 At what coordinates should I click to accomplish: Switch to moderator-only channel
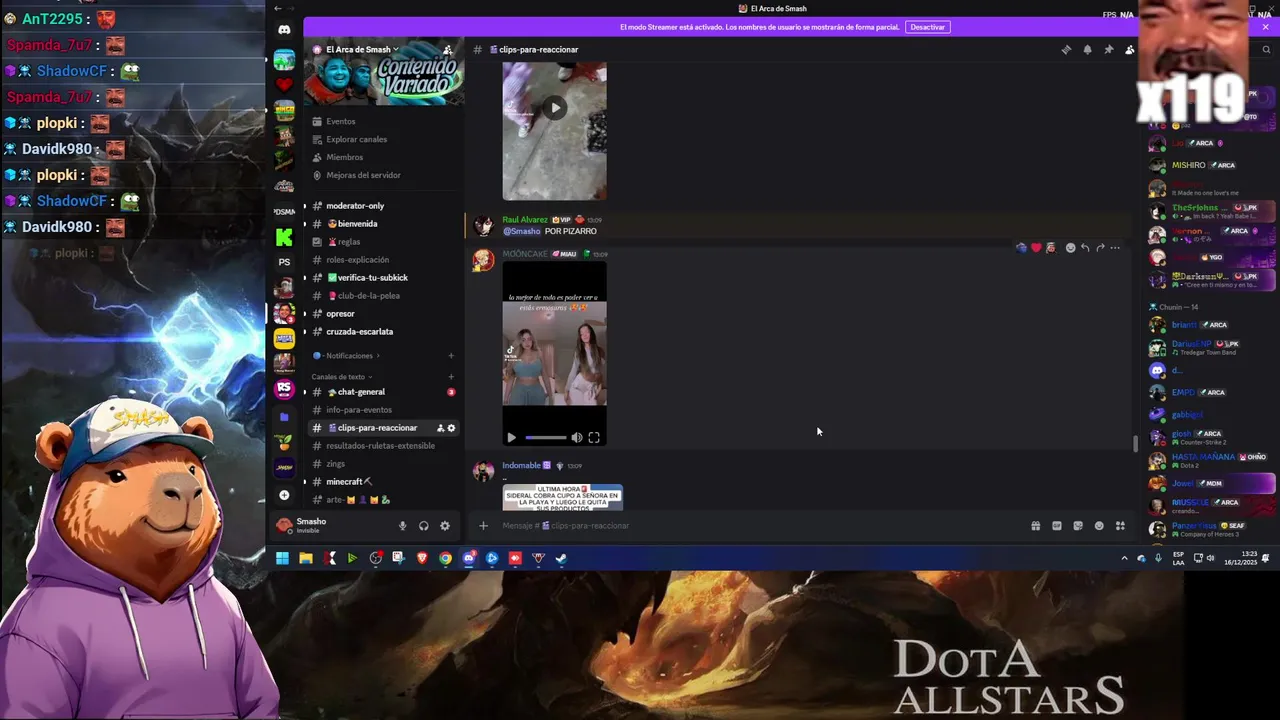pos(383,206)
